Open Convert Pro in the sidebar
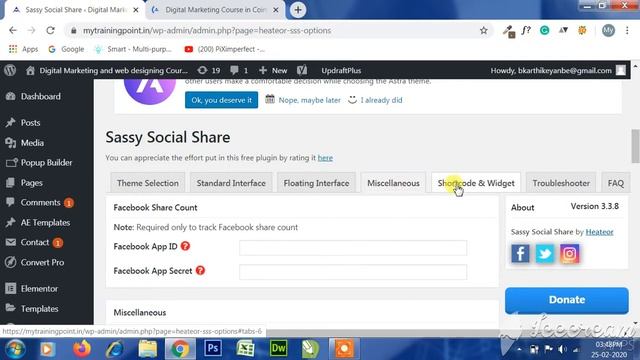 click(x=42, y=262)
